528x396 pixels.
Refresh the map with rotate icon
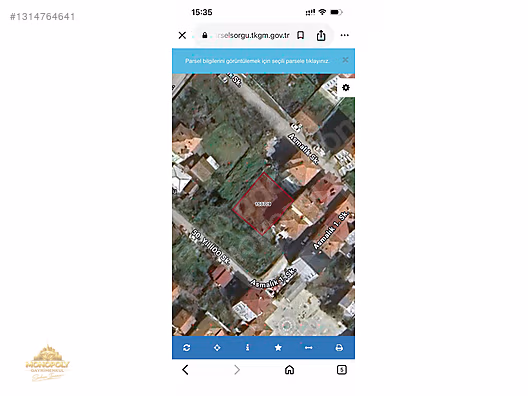click(187, 348)
